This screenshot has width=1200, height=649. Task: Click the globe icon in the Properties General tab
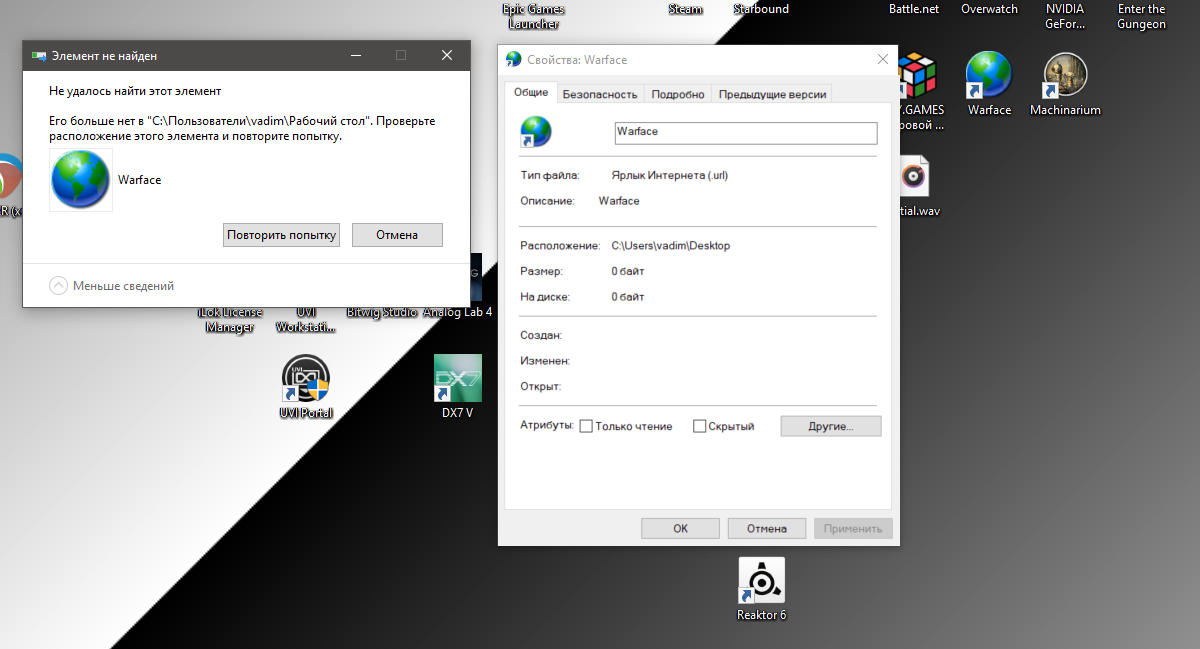point(536,131)
